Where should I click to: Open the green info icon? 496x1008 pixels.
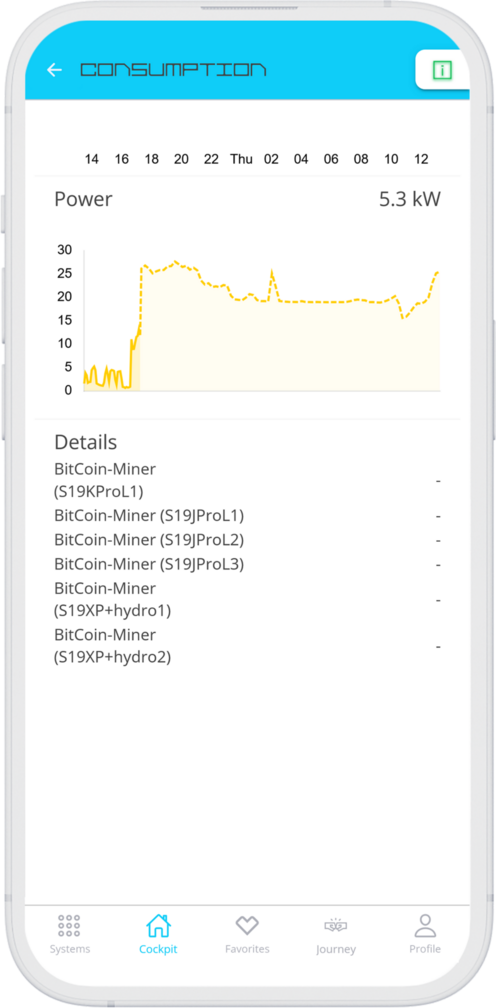click(442, 69)
